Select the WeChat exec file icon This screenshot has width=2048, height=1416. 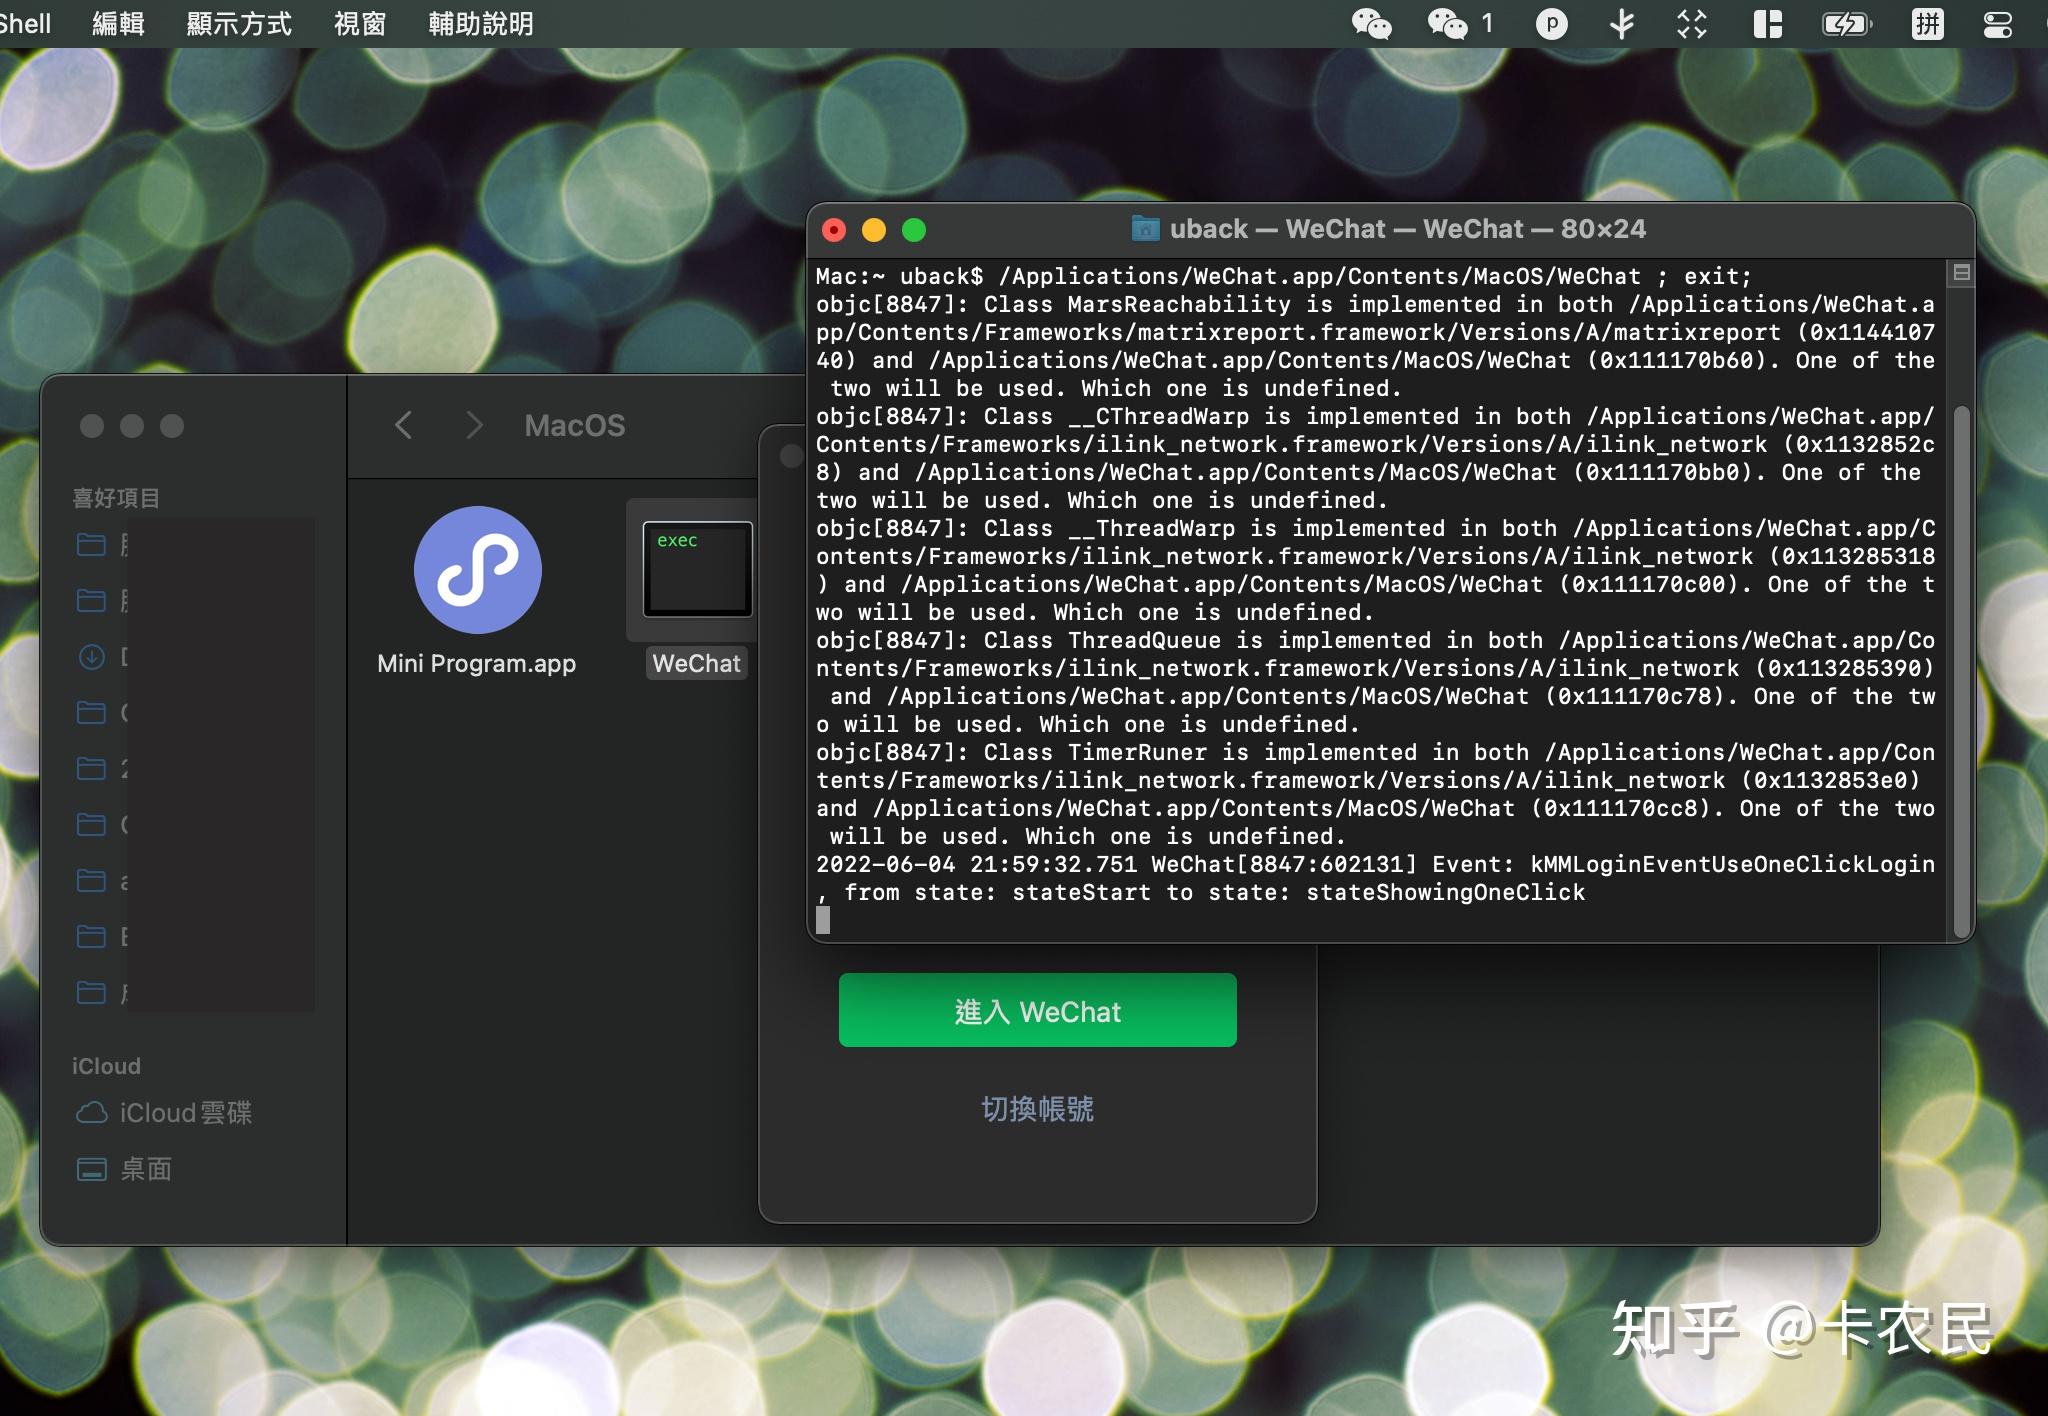click(697, 569)
